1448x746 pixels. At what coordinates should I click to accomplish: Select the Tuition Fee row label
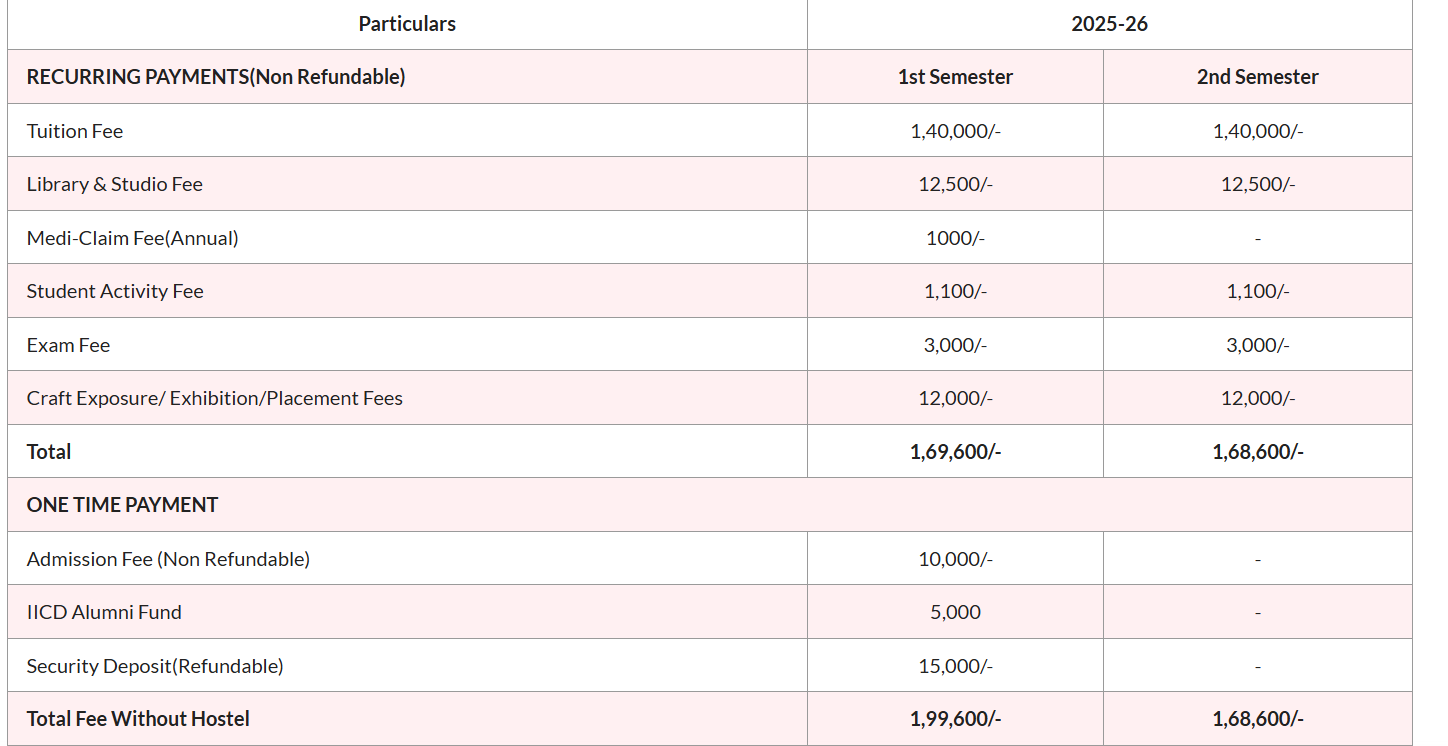[x=75, y=131]
